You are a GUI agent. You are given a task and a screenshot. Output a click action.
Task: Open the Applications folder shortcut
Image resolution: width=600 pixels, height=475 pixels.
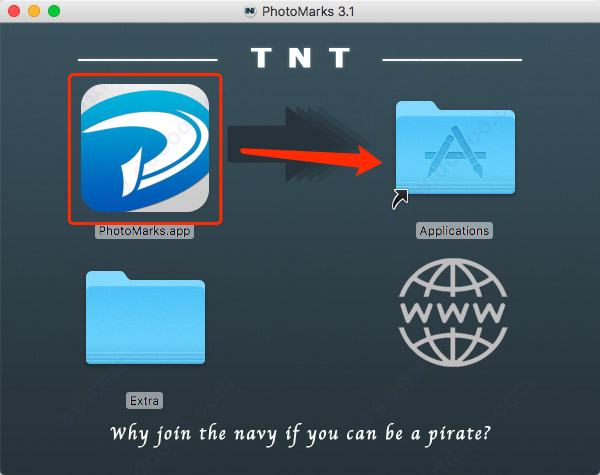[455, 148]
